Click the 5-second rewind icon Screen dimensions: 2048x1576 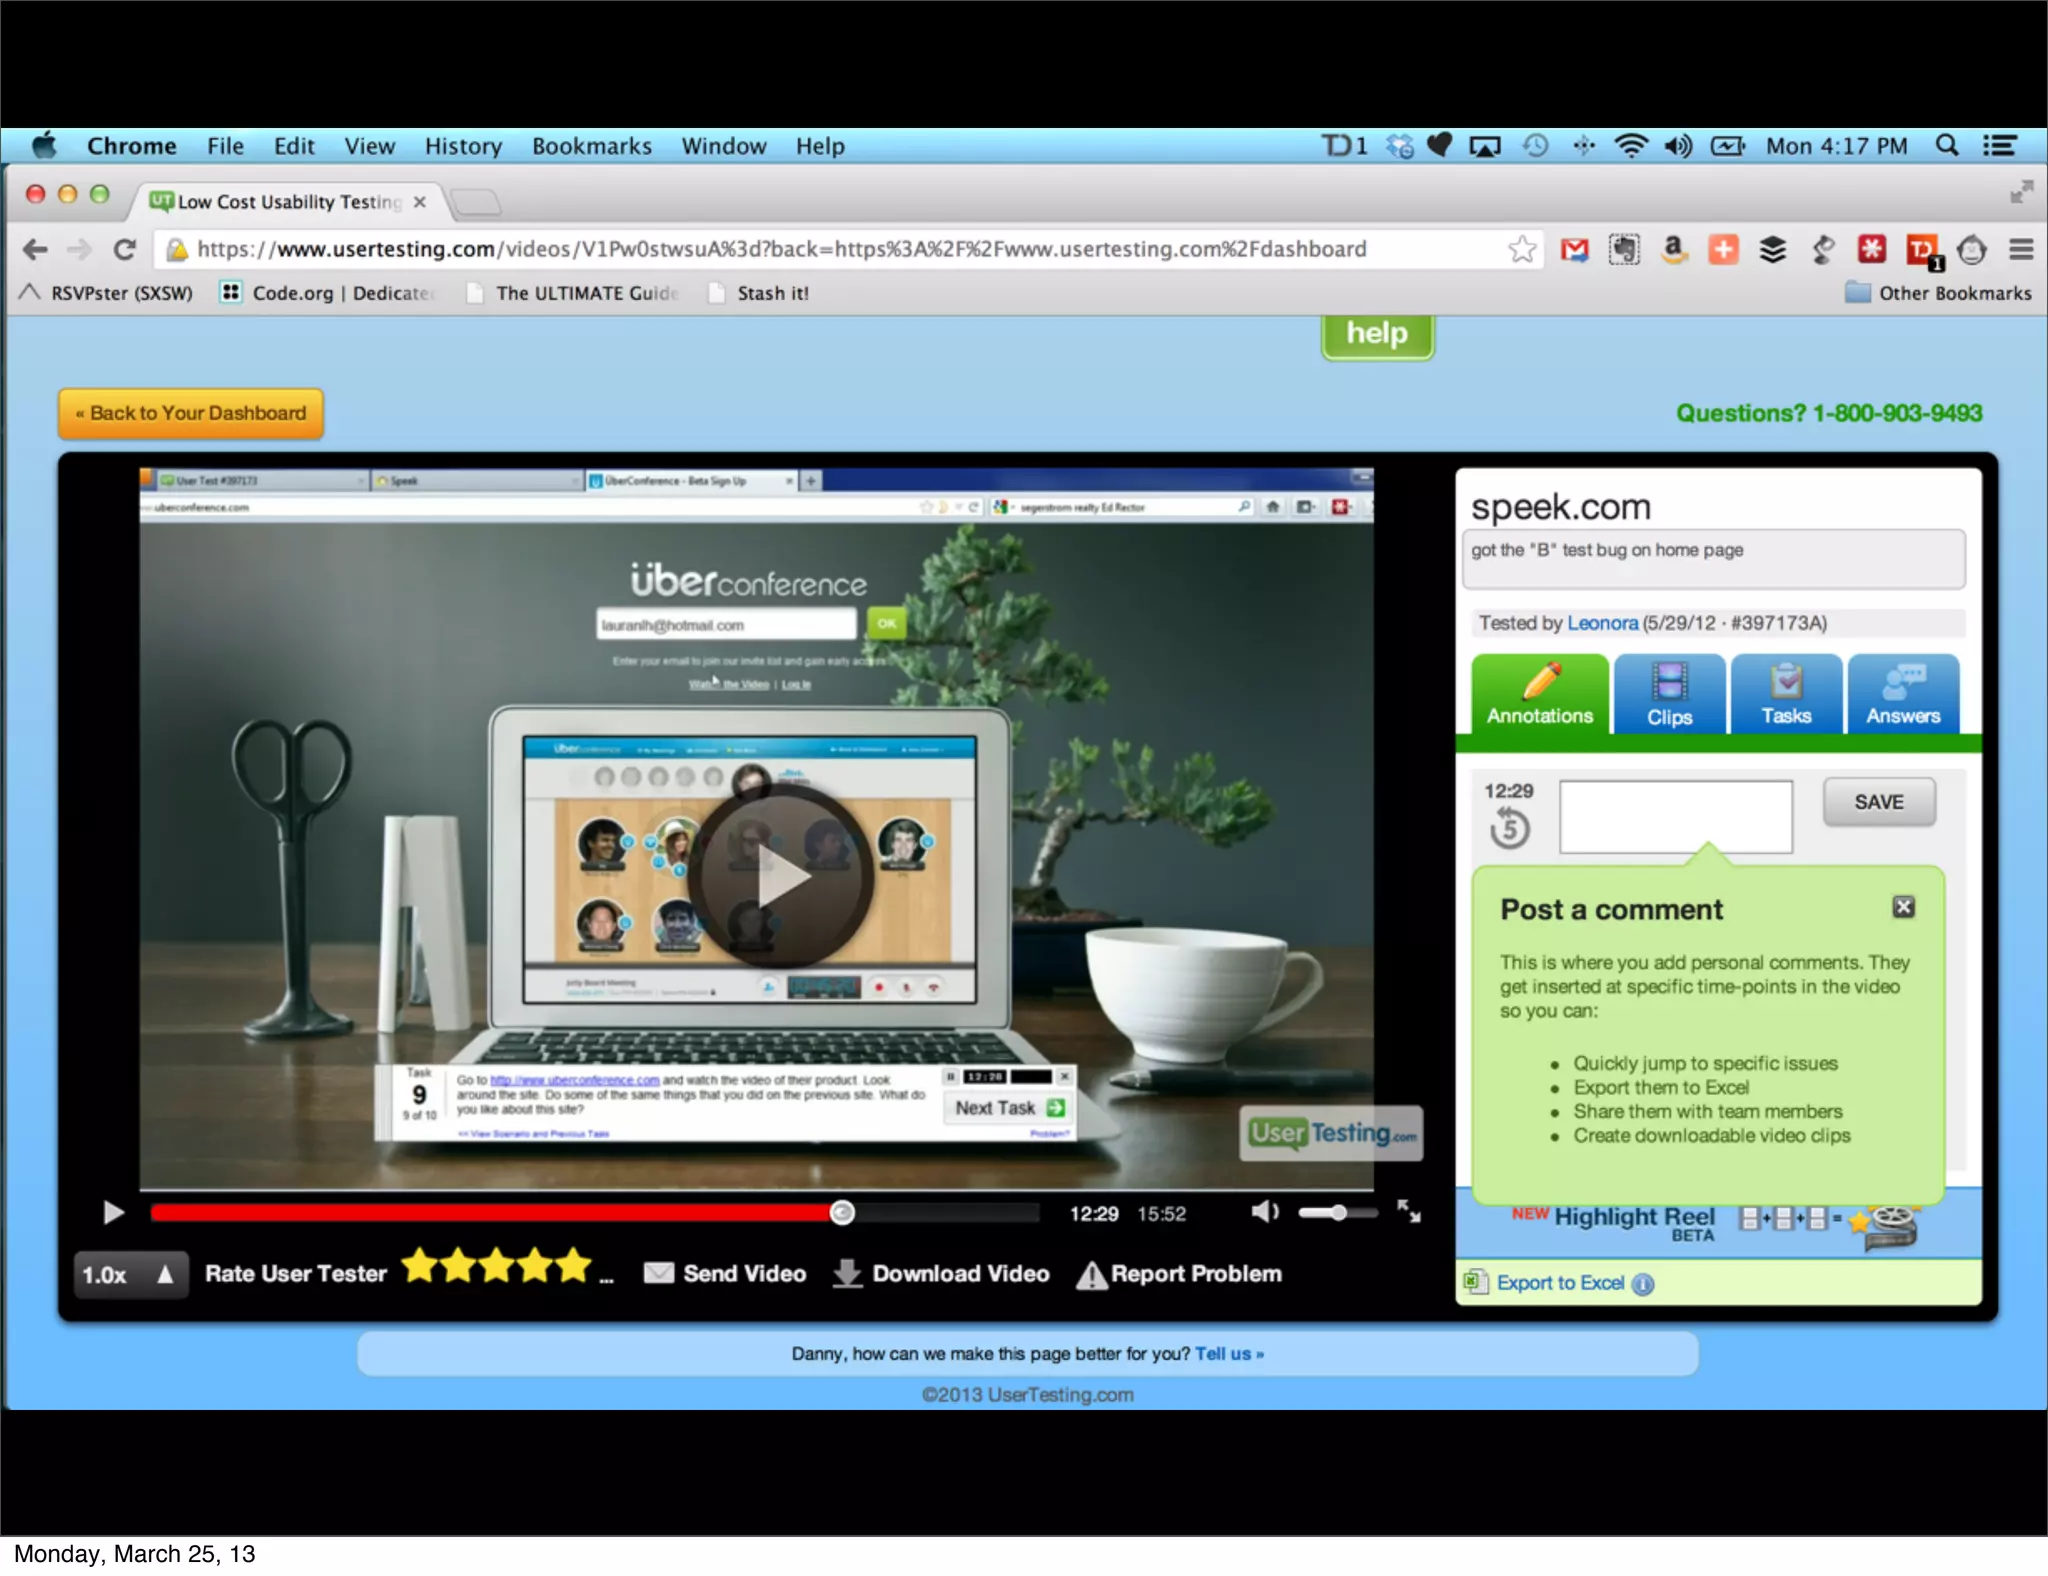coord(1509,829)
